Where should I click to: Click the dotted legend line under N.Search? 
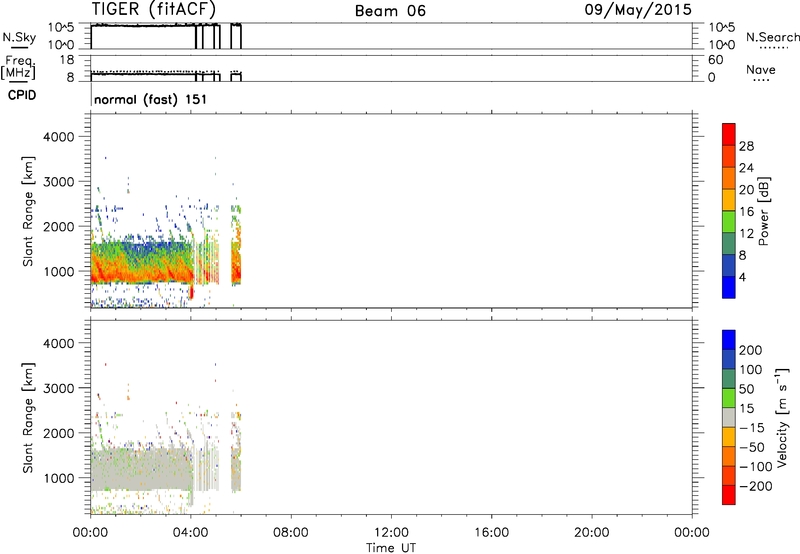click(x=773, y=48)
